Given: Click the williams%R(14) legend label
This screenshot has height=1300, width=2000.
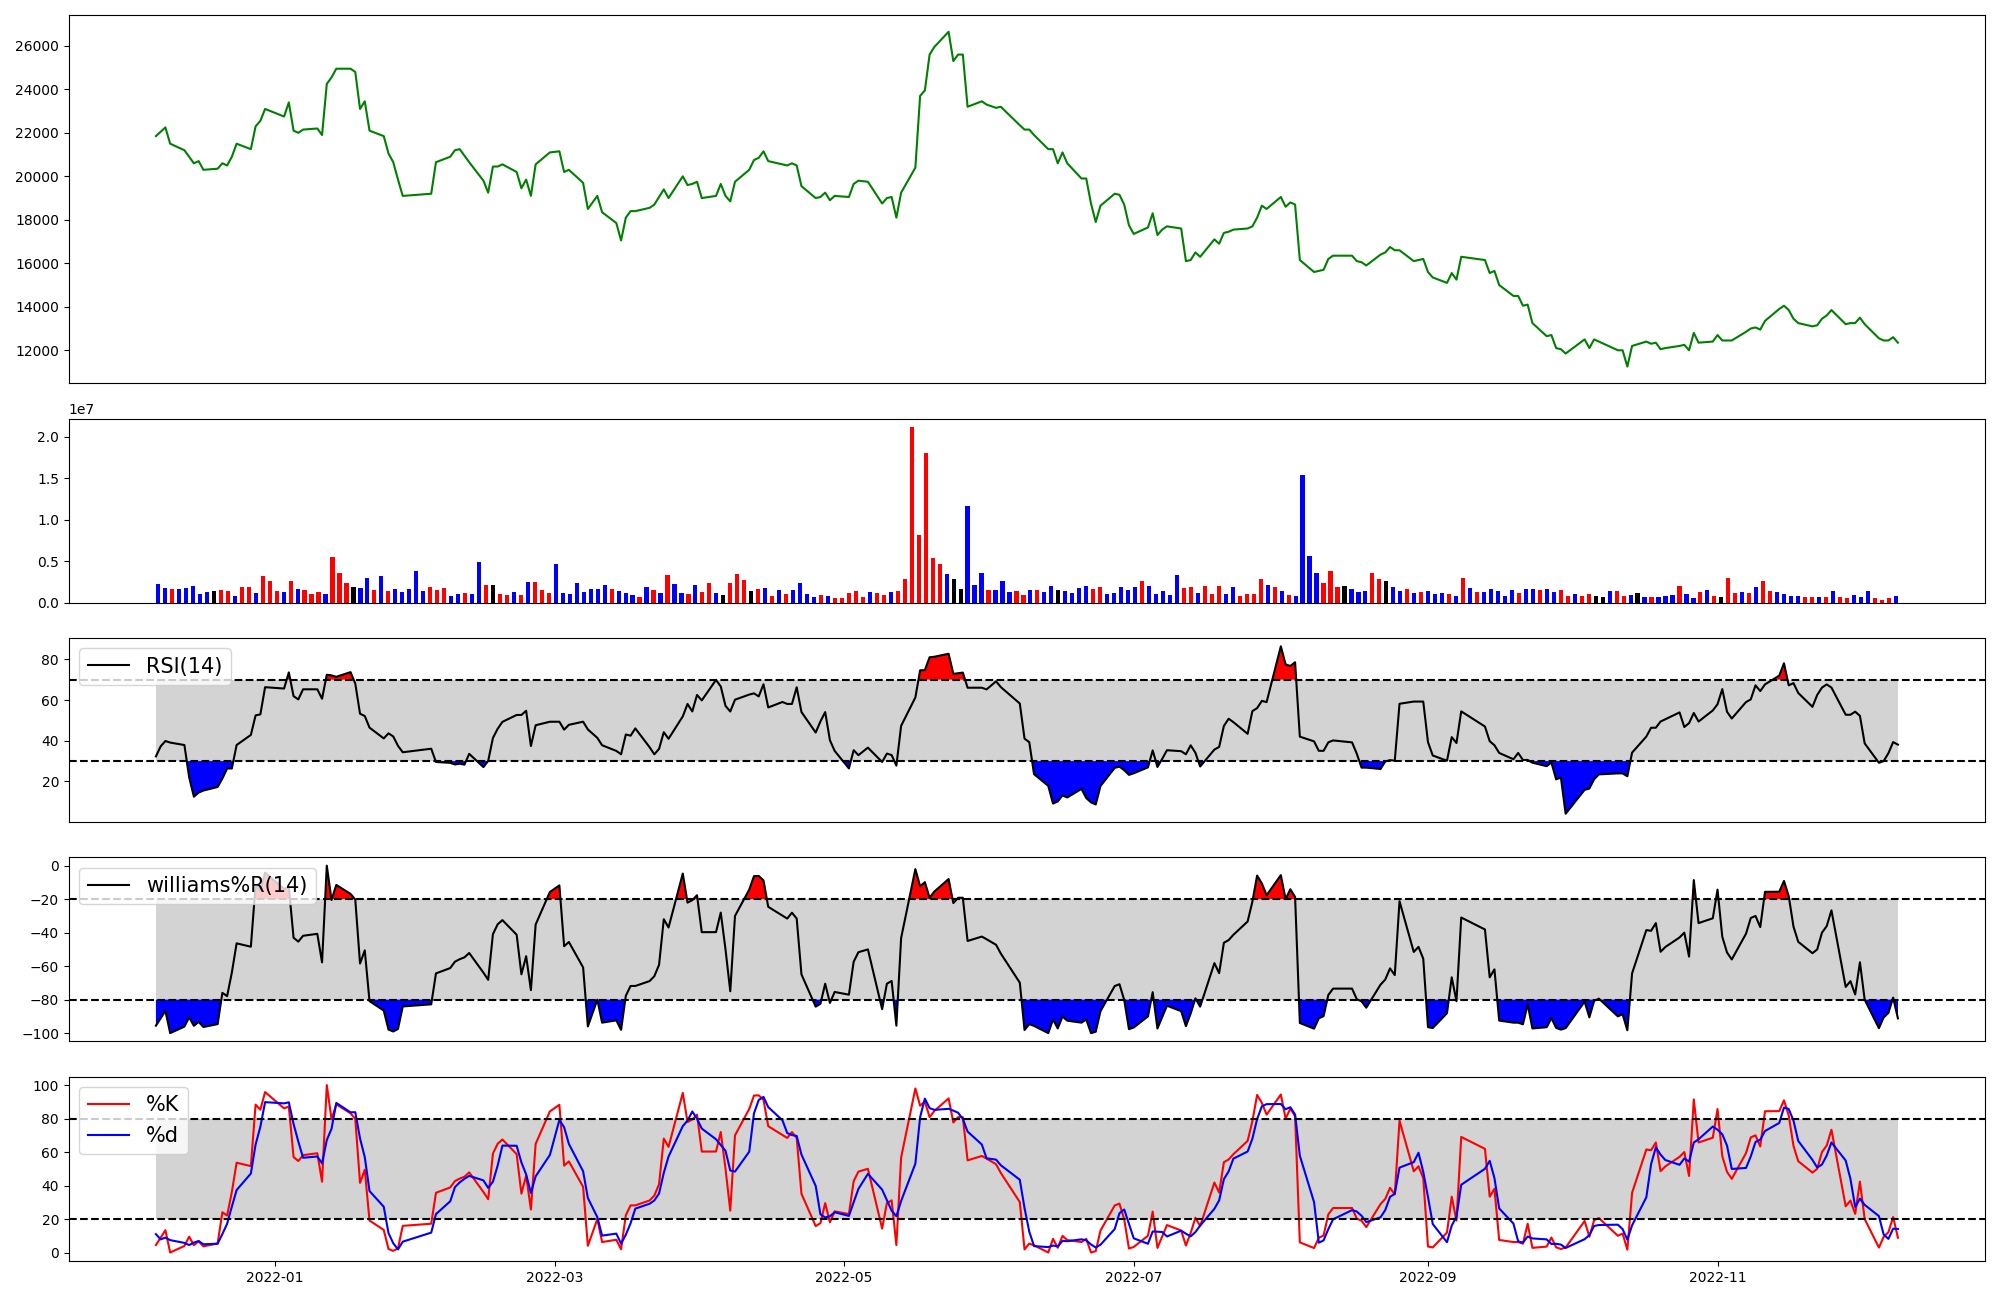Looking at the screenshot, I should click(x=227, y=885).
